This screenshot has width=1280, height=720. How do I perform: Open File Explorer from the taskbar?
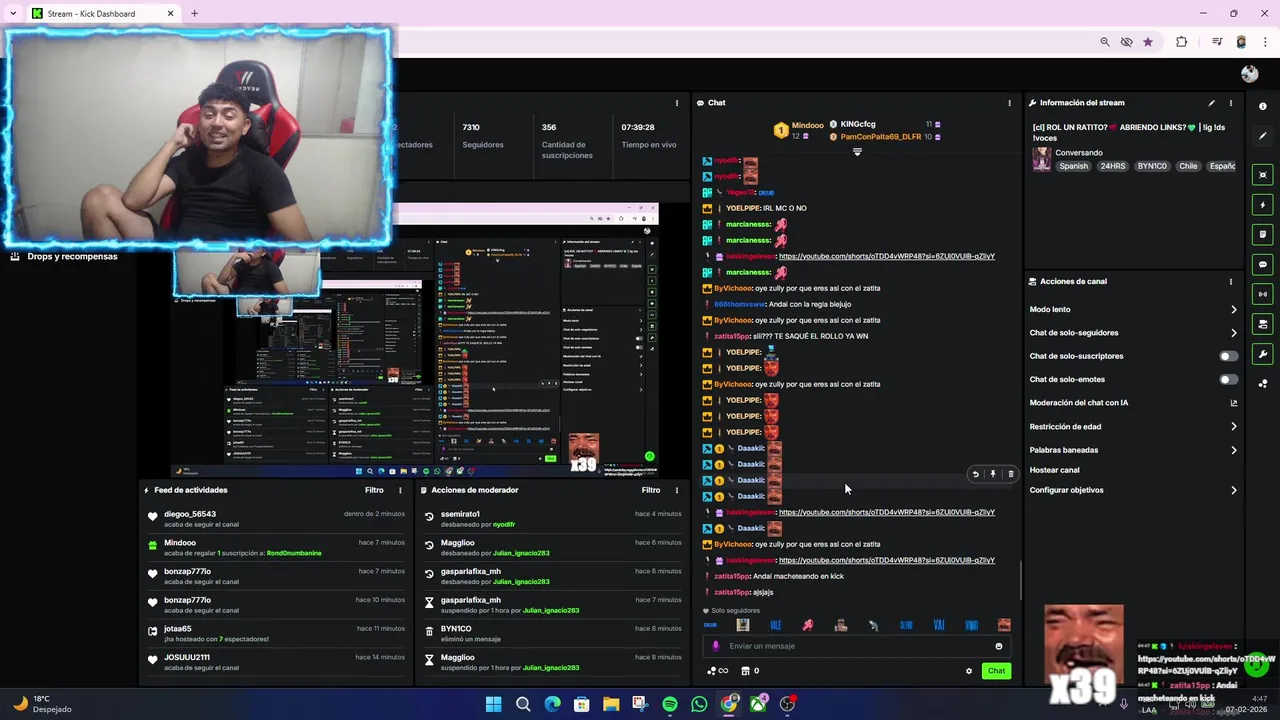point(611,704)
